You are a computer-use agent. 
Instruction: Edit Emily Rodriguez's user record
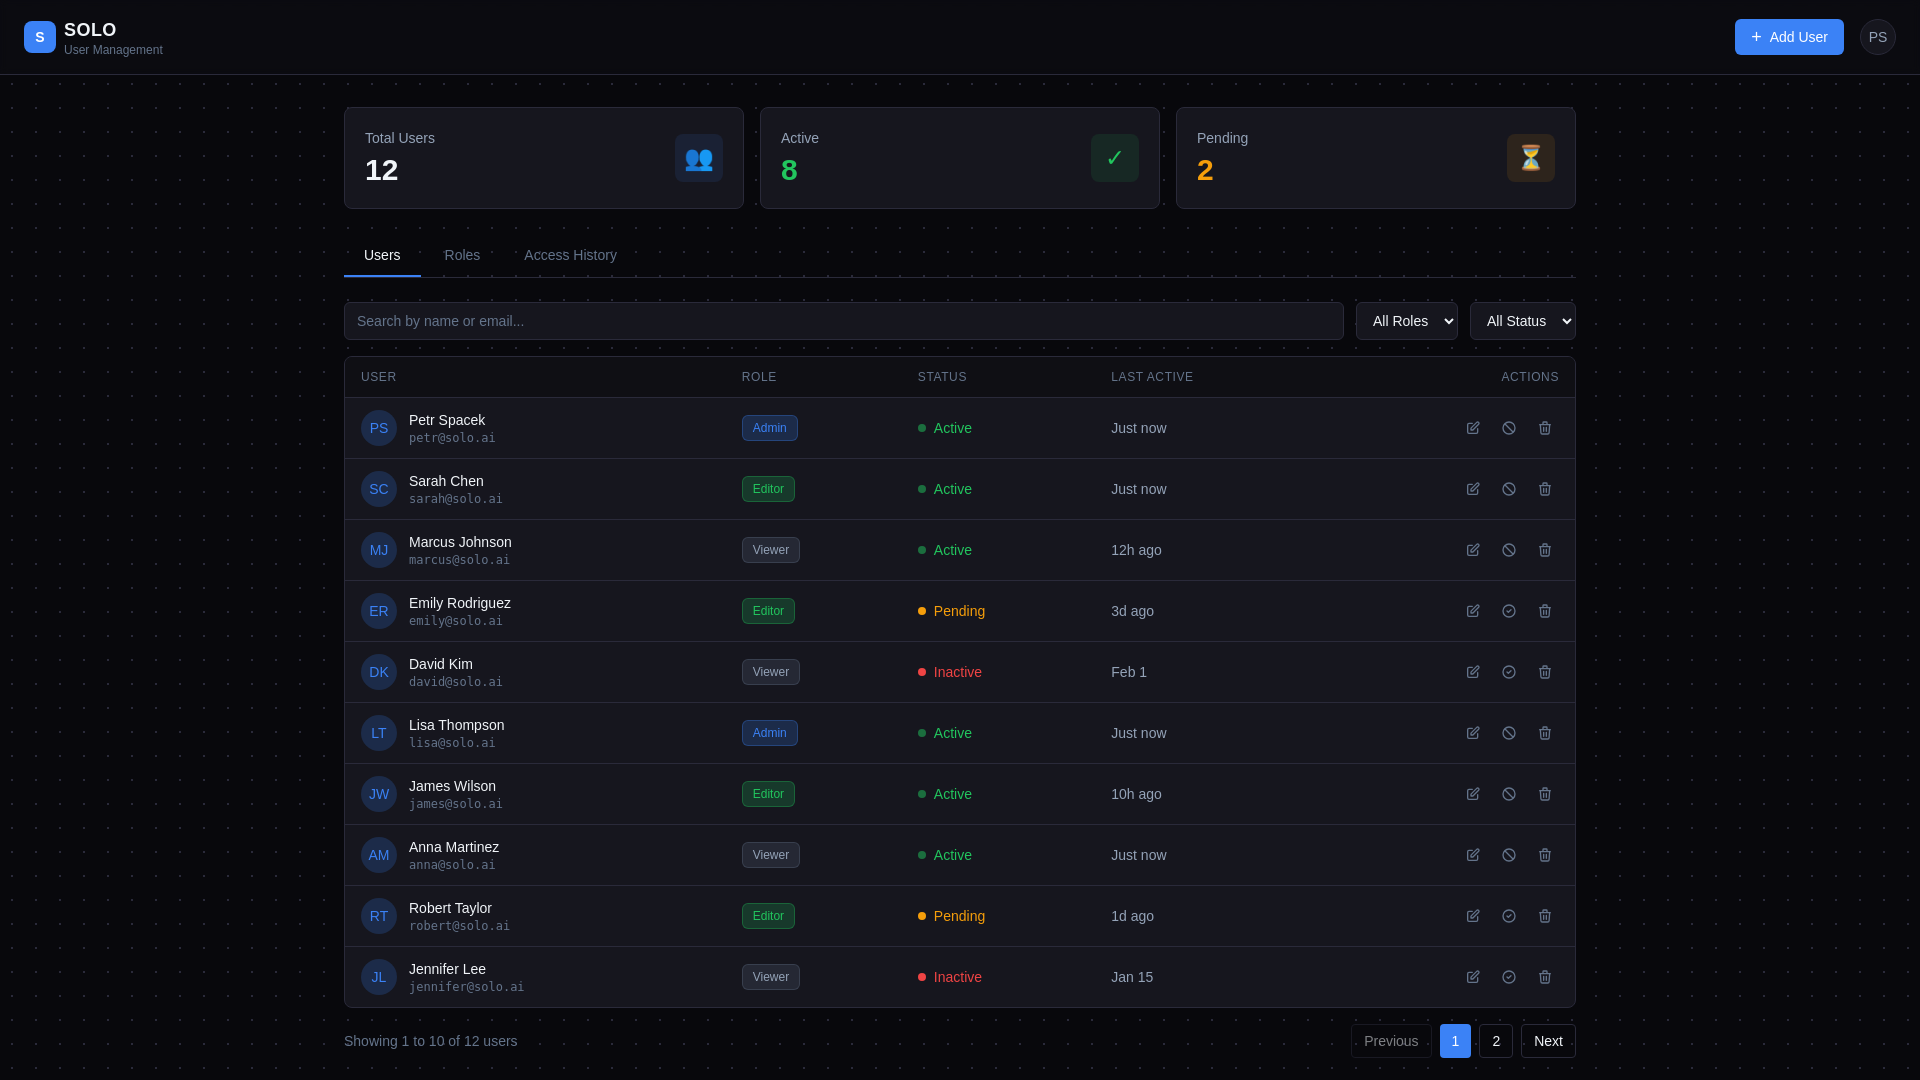click(x=1473, y=611)
